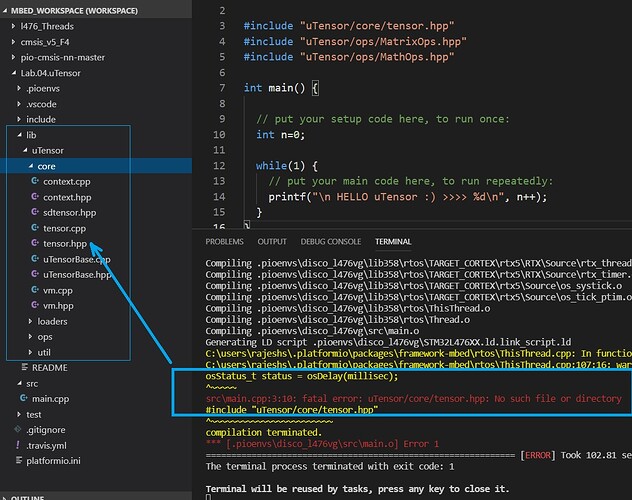
Task: Open uTensorBase.hpp file
Action: click(77, 275)
